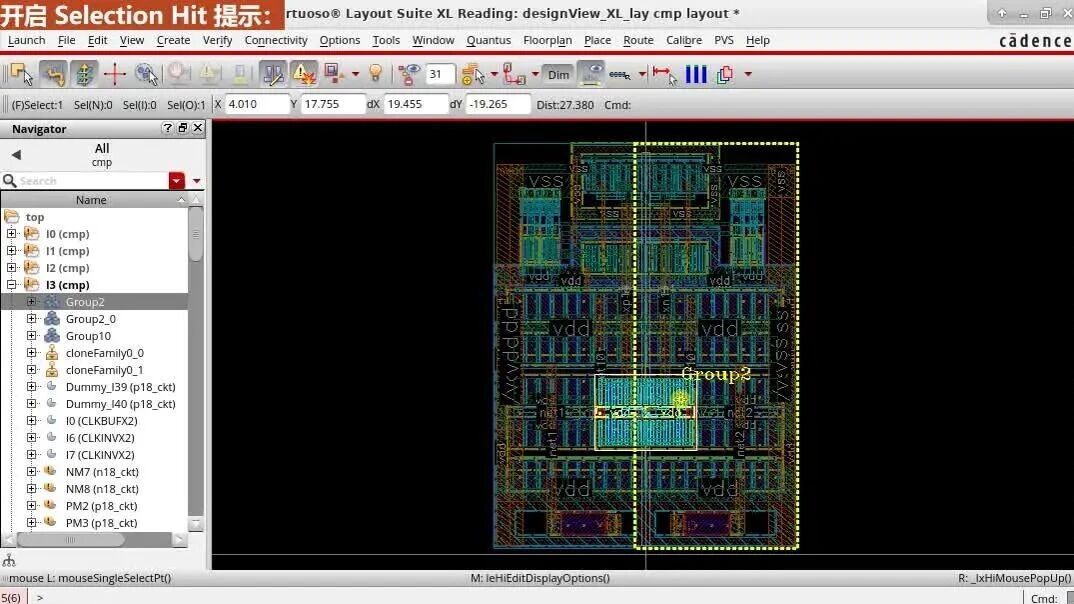
Task: Click the hierarchy icon below the Navigator
Action: coord(9,560)
